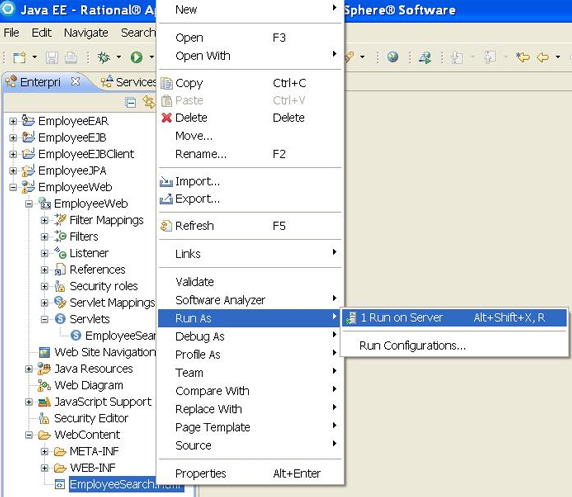Expand the Java Resources node
Screen dimensions: 572x497
point(29,369)
